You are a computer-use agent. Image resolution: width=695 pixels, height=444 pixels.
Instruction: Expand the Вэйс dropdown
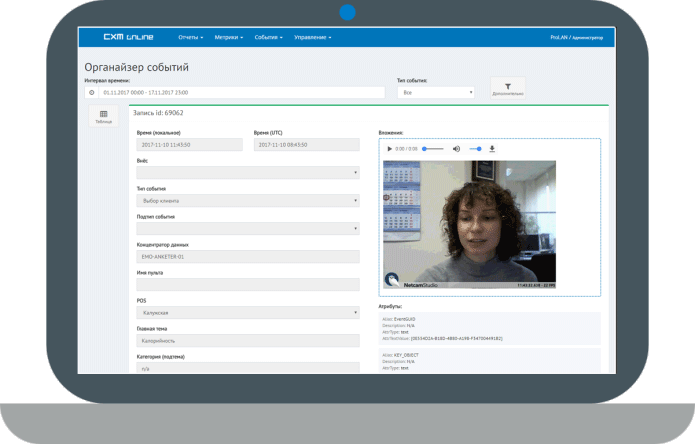247,172
